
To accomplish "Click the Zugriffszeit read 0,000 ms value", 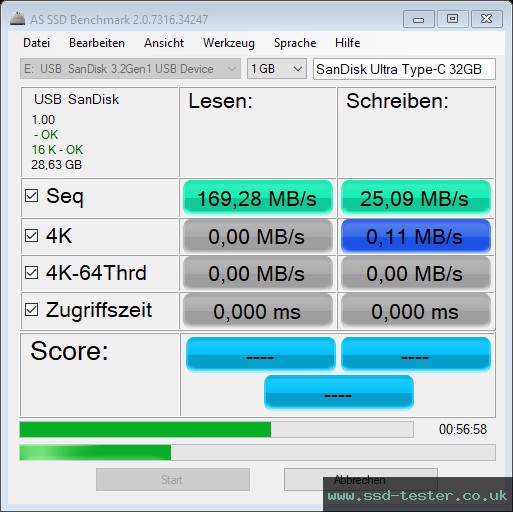I will 258,311.
